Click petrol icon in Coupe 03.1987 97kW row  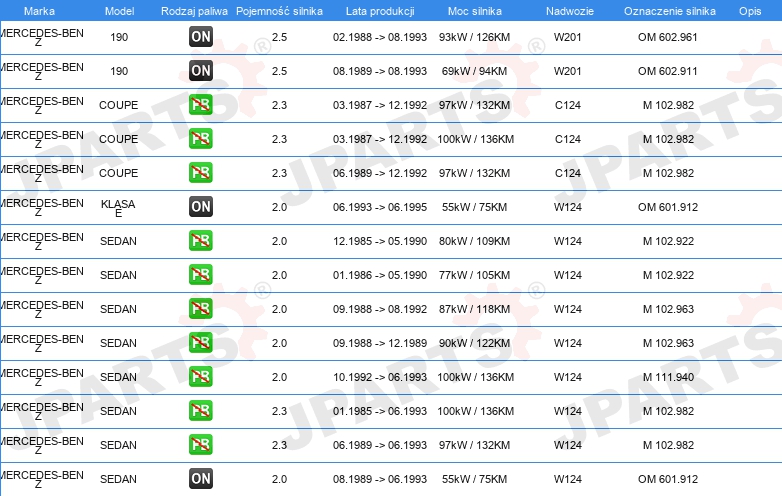pos(200,105)
